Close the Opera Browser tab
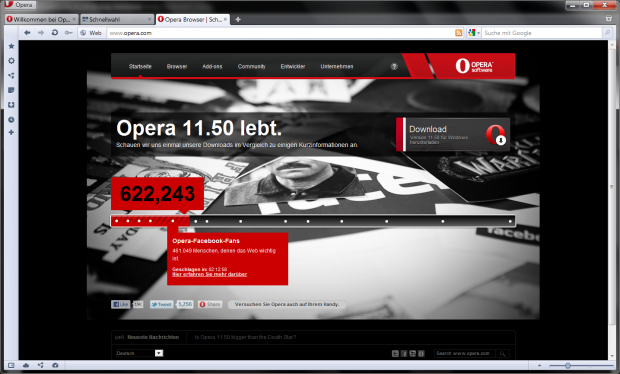Image resolution: width=620 pixels, height=374 pixels. coord(225,19)
